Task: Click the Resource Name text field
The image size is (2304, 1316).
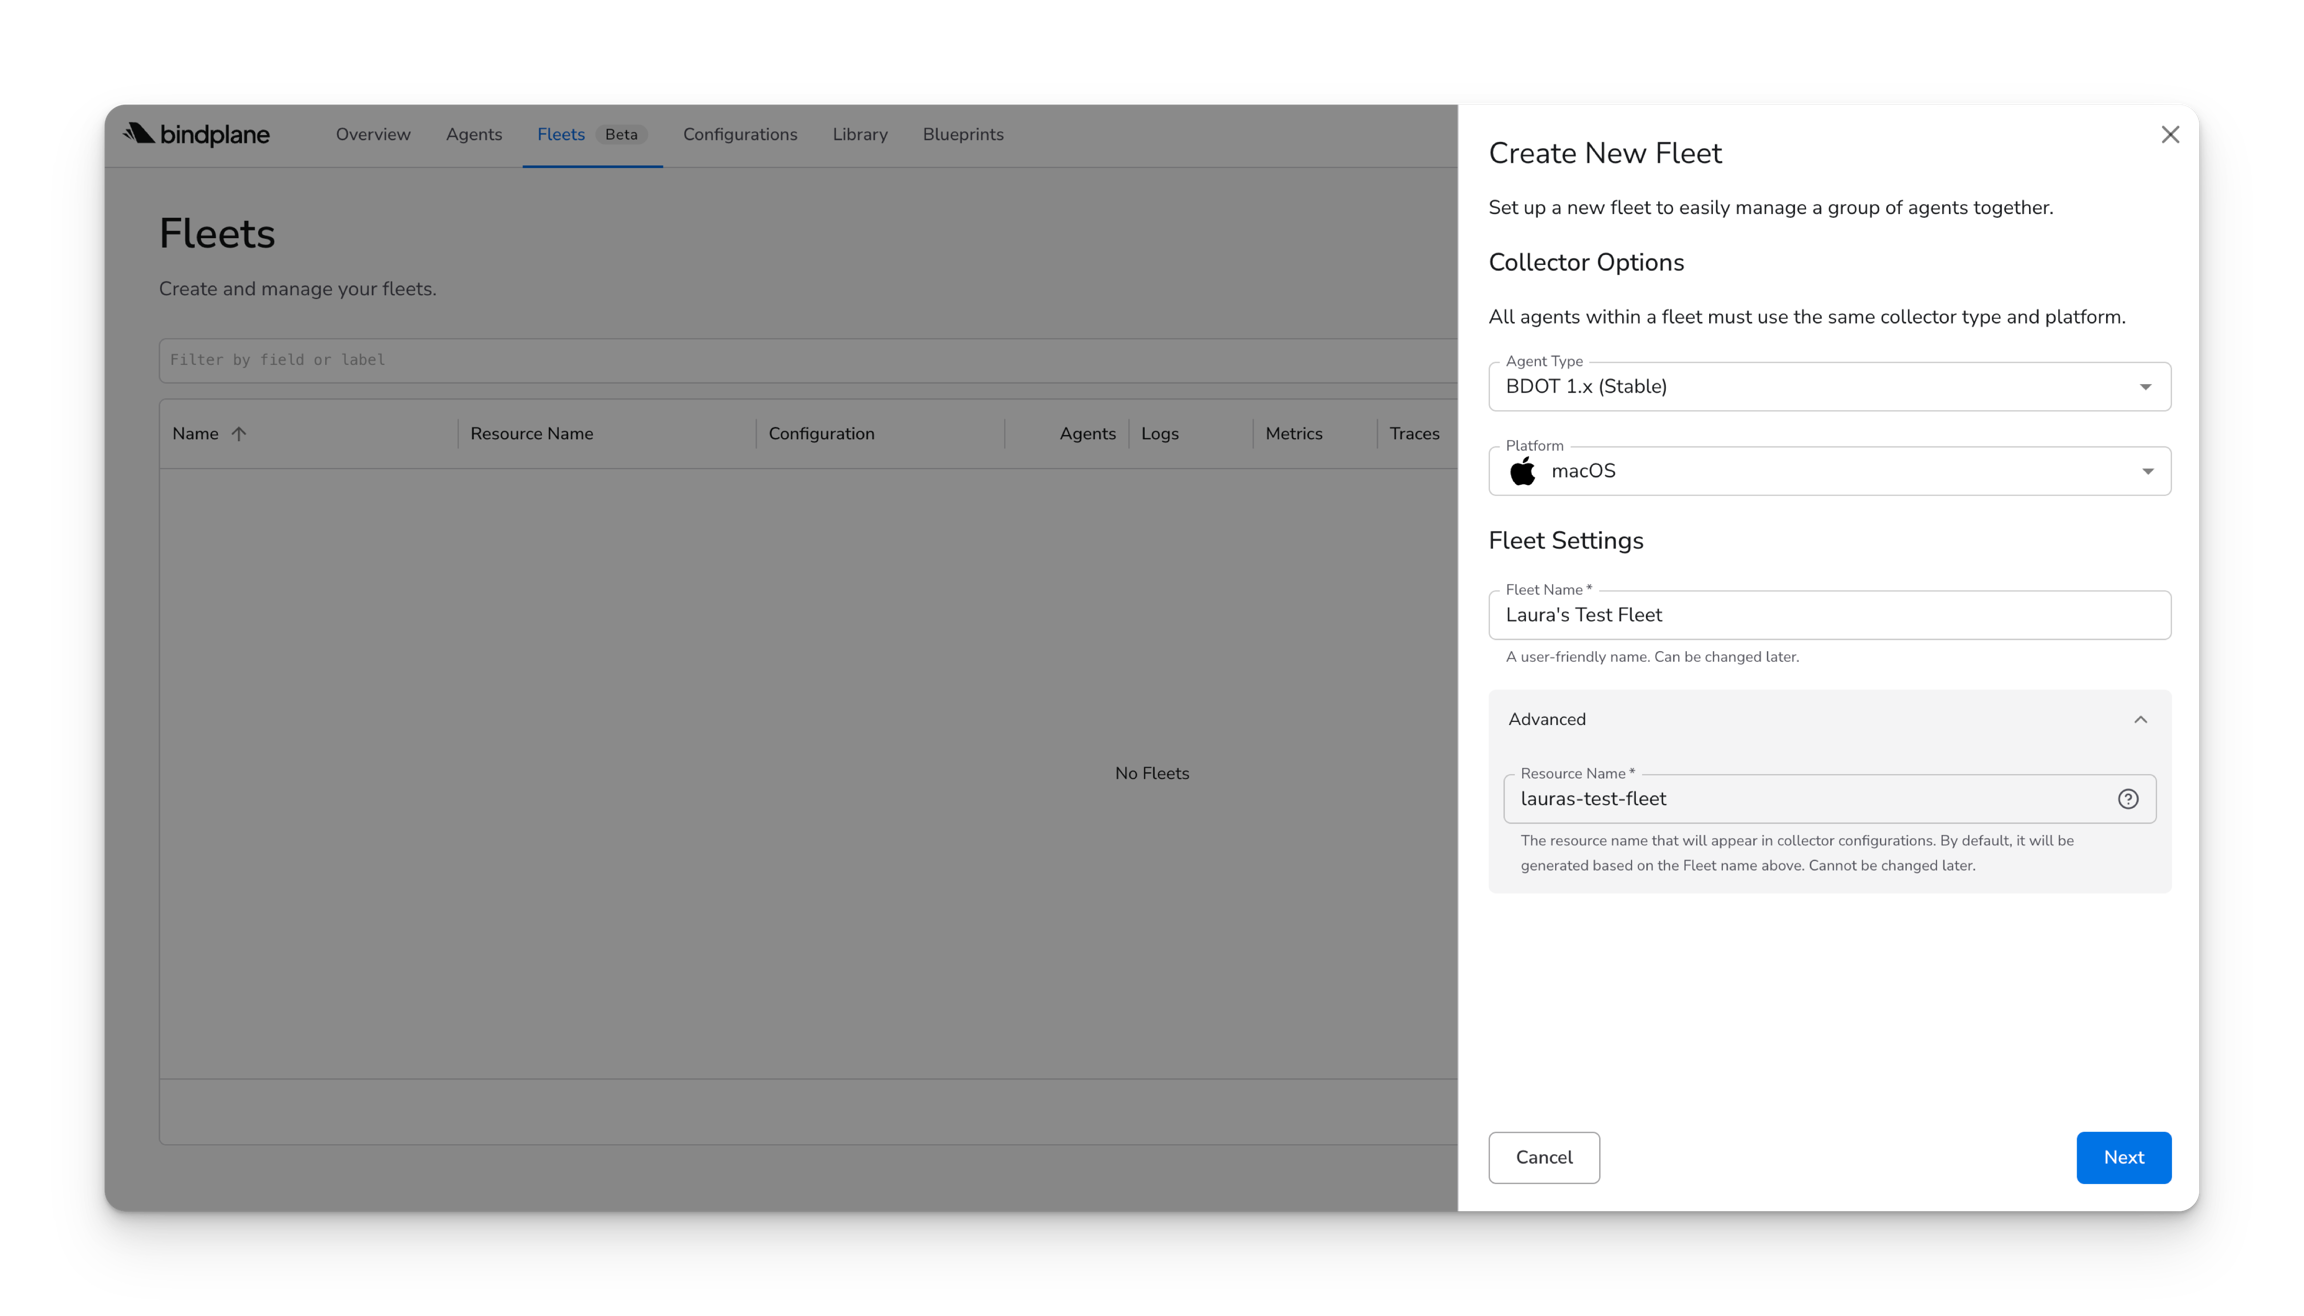Action: (x=1800, y=799)
